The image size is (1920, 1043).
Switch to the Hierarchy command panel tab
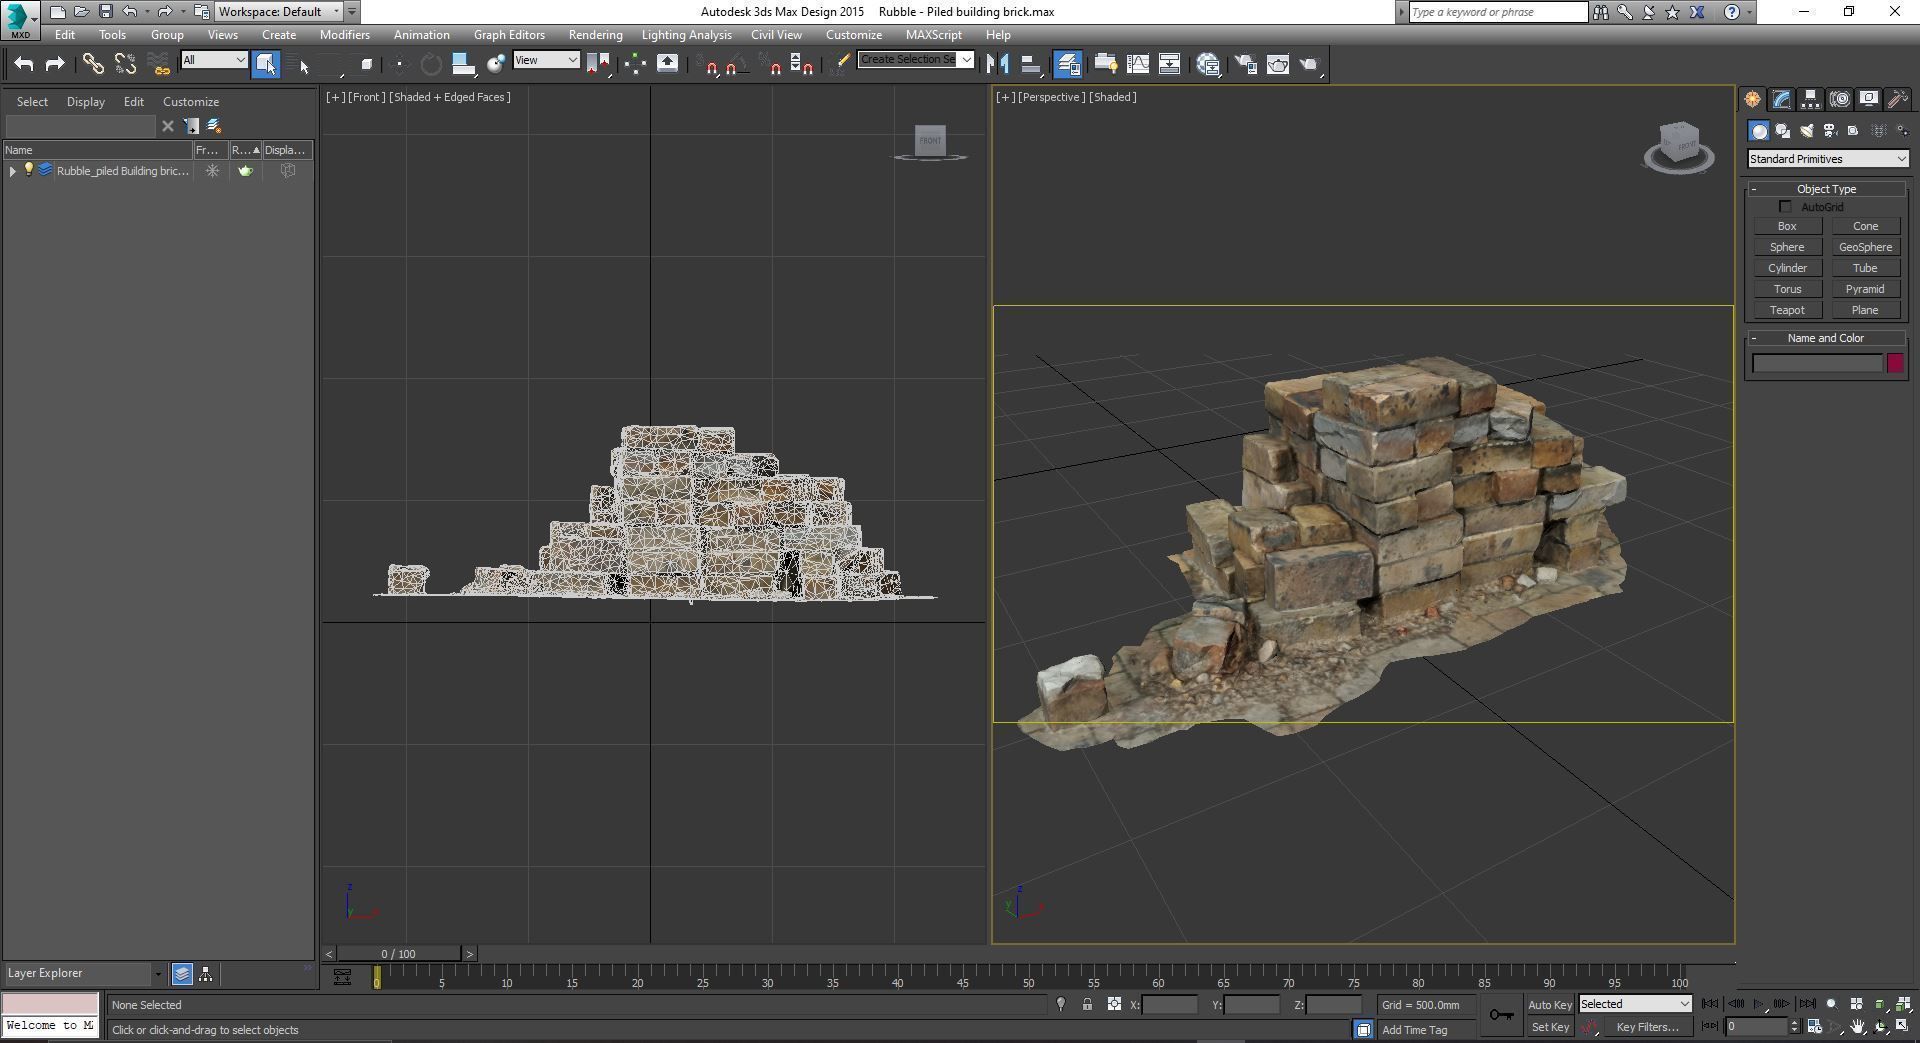(1810, 99)
